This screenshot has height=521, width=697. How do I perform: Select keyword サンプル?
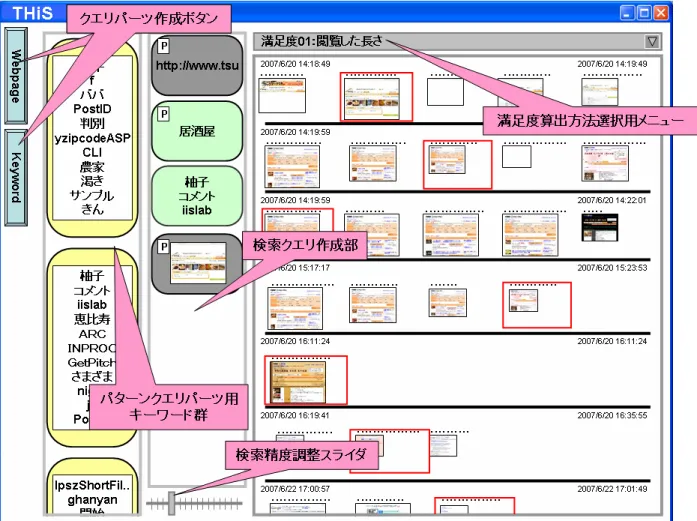coord(92,195)
